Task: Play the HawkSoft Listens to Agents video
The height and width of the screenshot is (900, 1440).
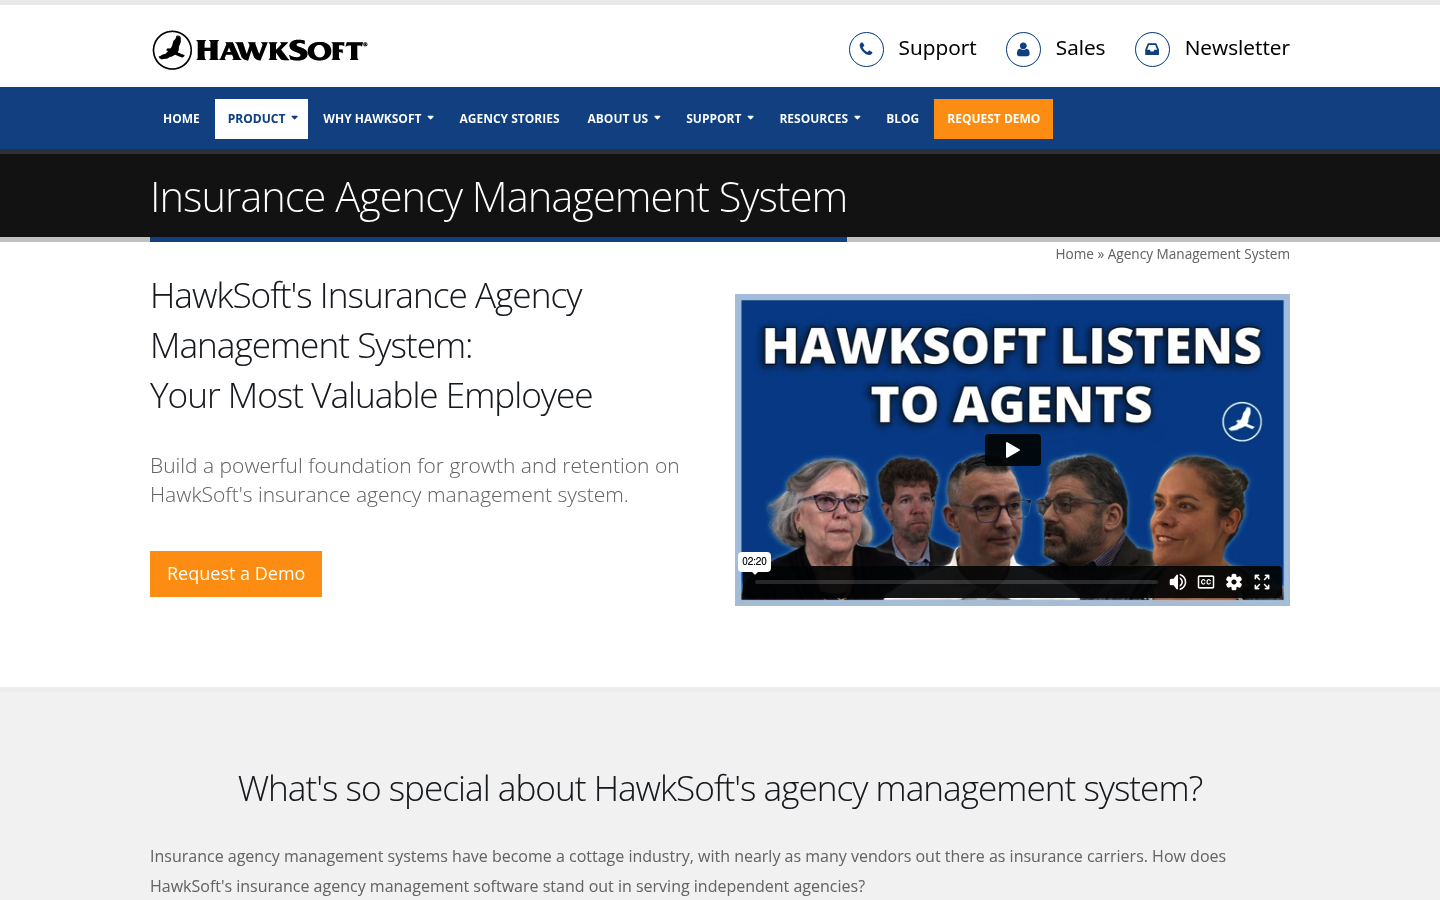Action: click(x=1012, y=449)
